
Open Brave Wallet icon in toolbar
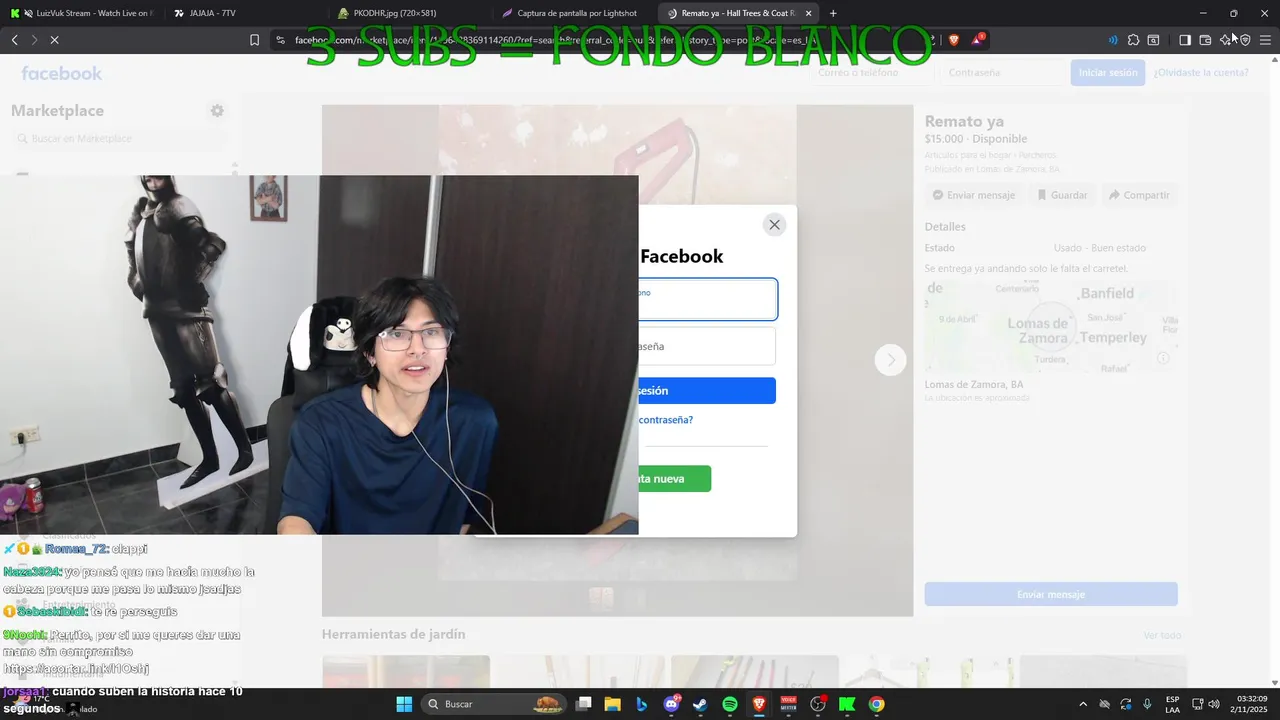[x=1205, y=40]
